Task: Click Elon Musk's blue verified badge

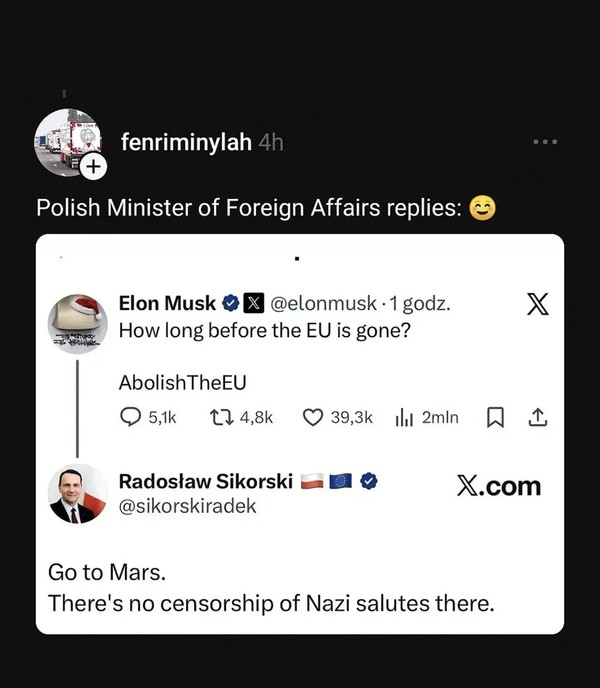Action: click(x=229, y=303)
